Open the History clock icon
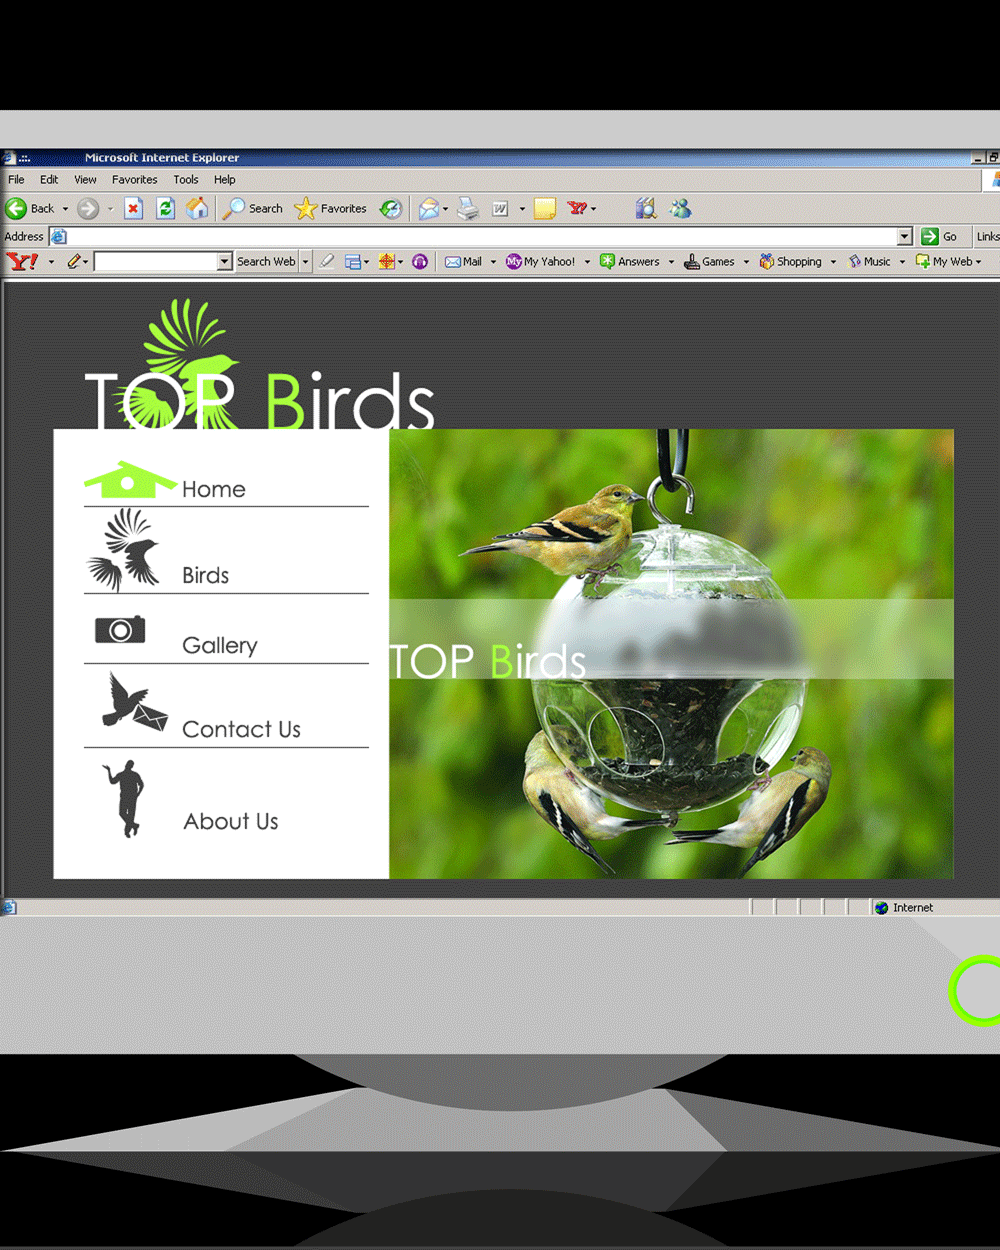 pos(391,208)
